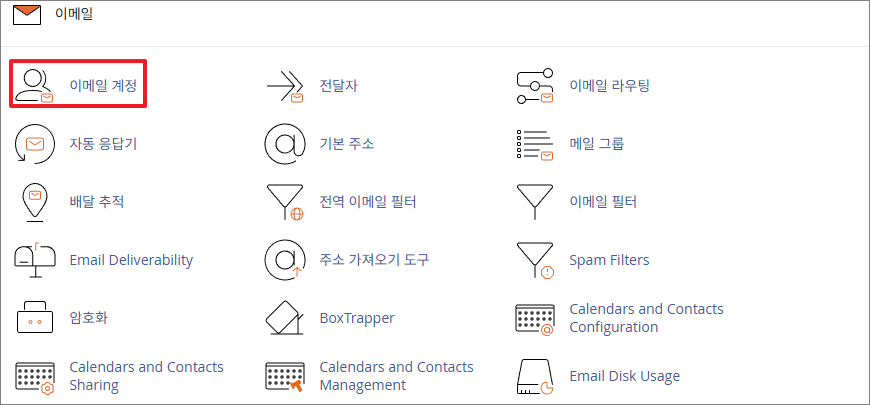This screenshot has width=870, height=405.
Task: Click the 이메일 라우팅 routing icon
Action: 534,86
